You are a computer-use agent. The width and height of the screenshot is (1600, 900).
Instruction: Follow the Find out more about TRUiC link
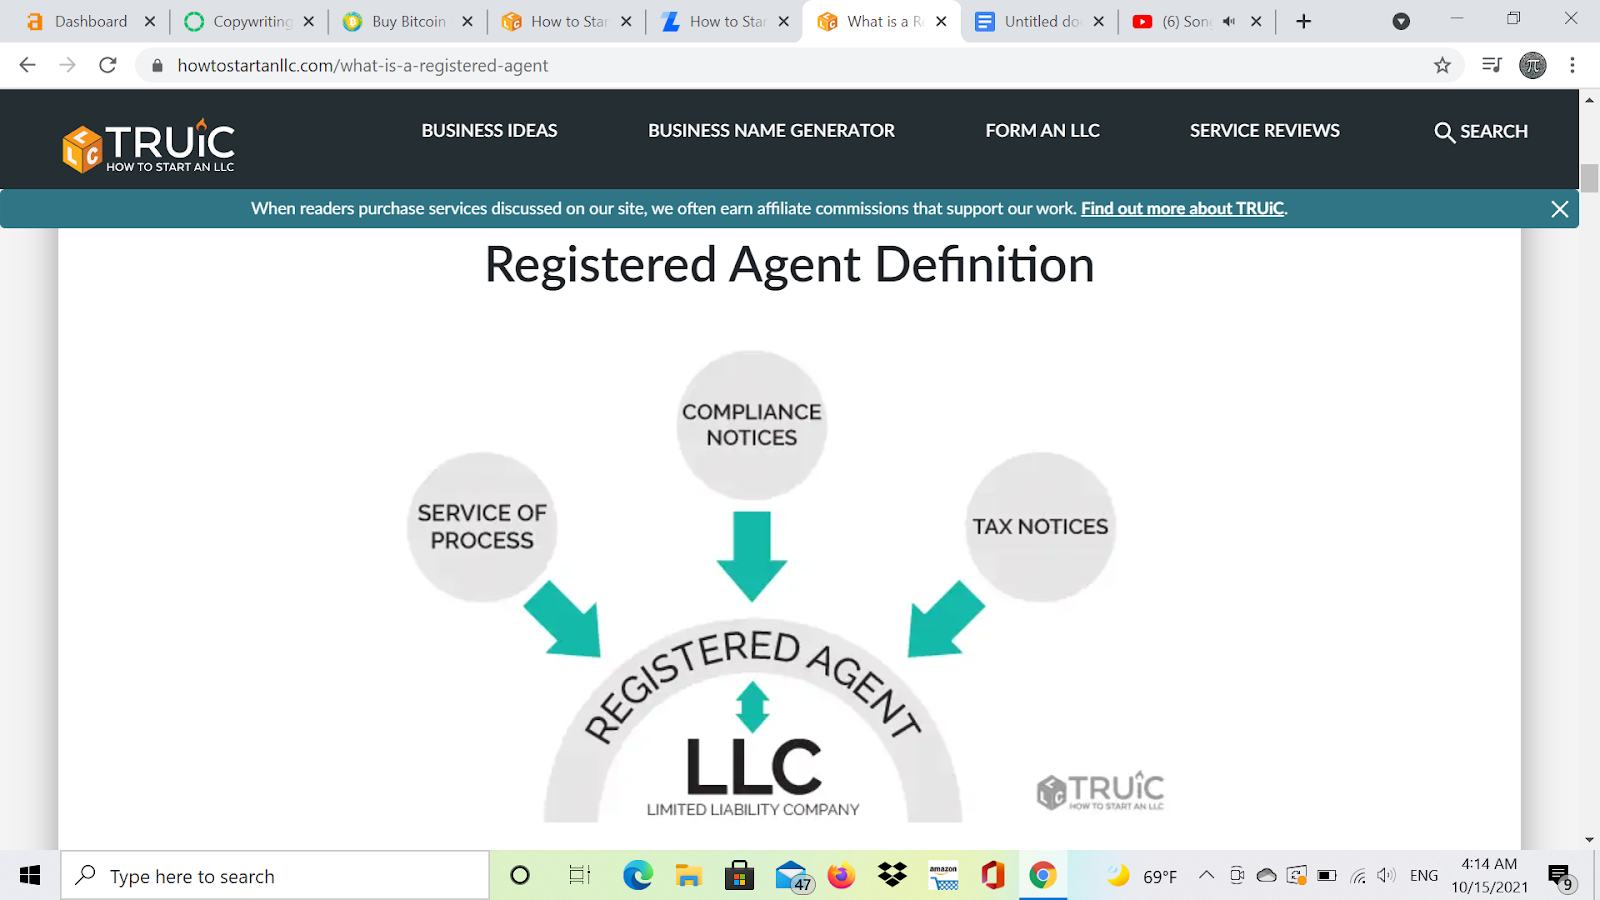pos(1181,209)
